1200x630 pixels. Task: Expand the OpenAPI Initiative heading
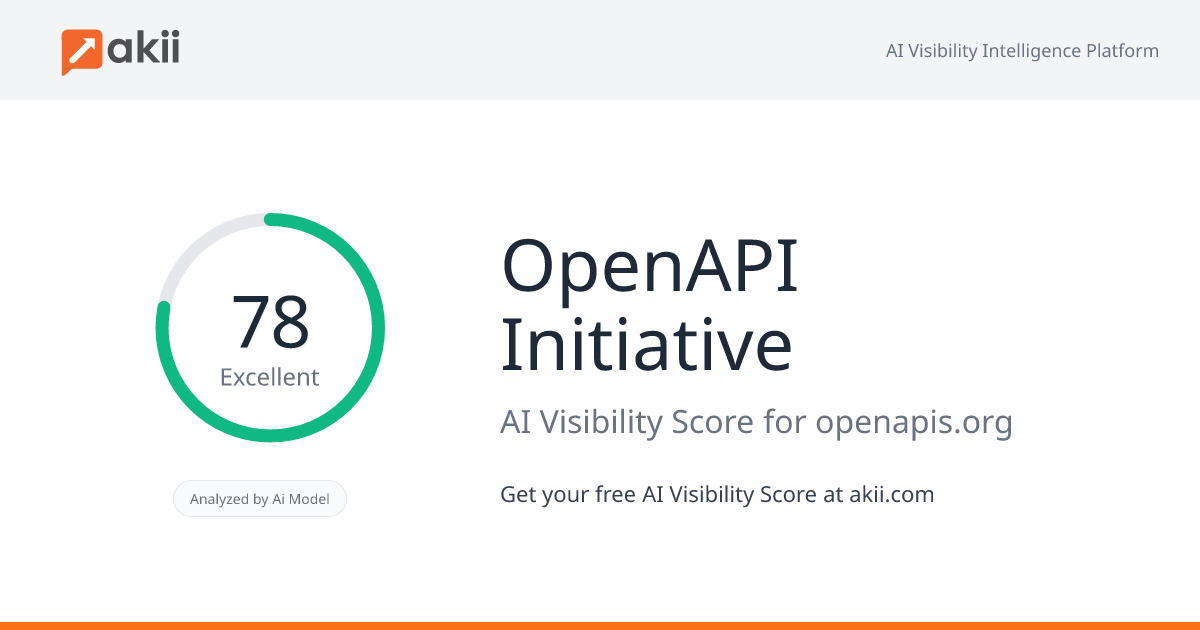[x=648, y=305]
